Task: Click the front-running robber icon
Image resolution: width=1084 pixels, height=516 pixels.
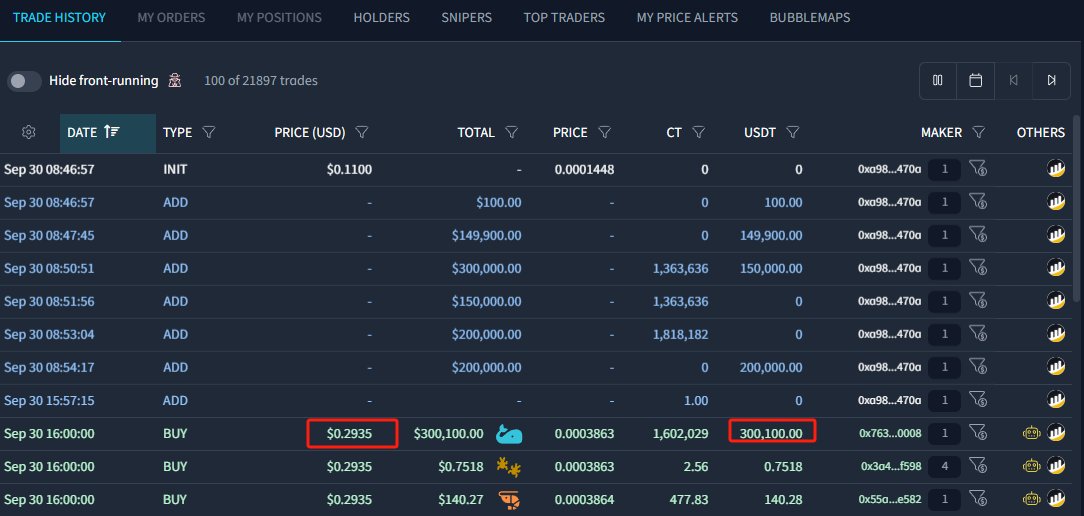Action: click(x=175, y=81)
